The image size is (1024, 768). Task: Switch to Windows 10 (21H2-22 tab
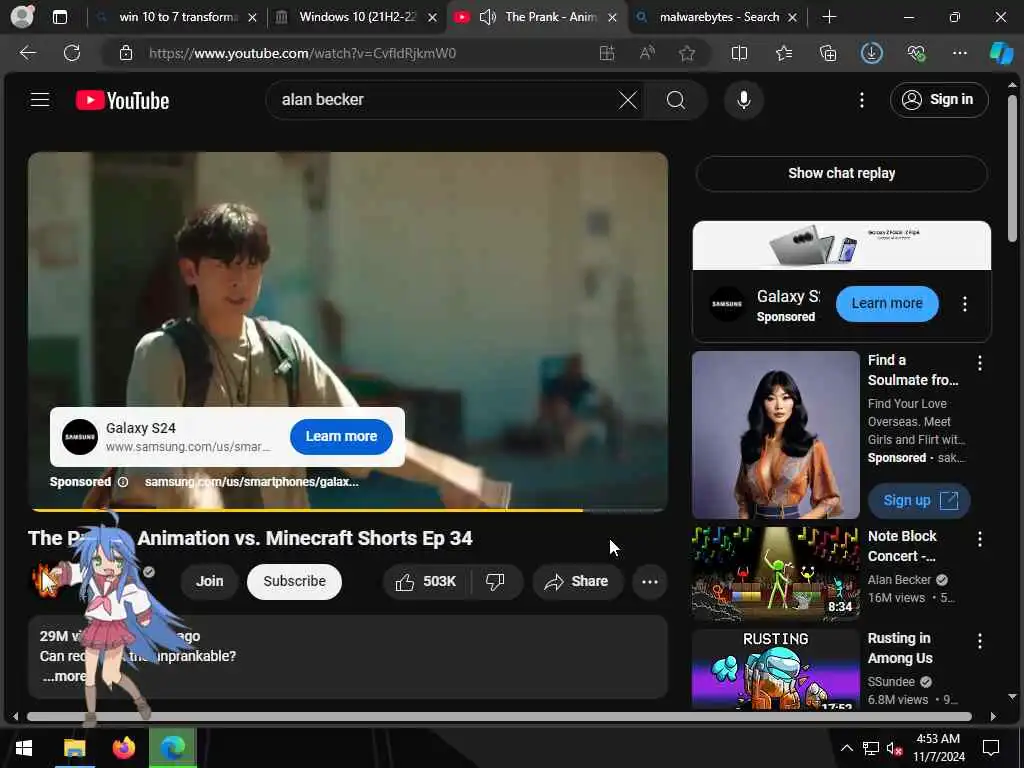point(357,17)
